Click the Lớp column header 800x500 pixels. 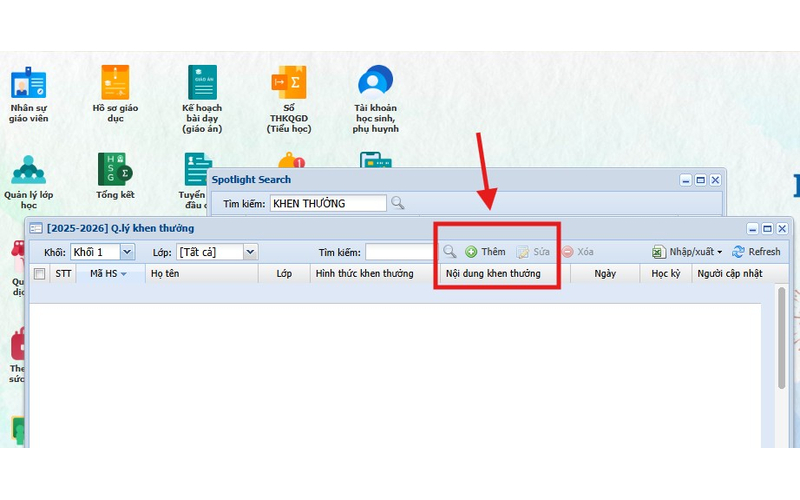pyautogui.click(x=284, y=273)
